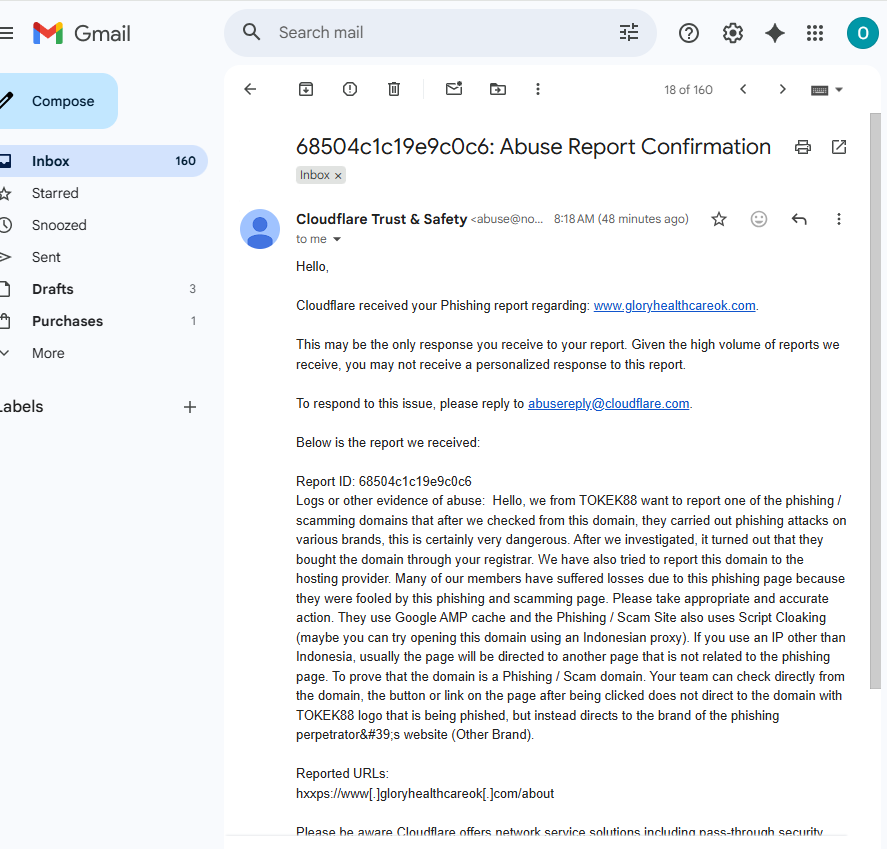Open search options filter icon

628,32
